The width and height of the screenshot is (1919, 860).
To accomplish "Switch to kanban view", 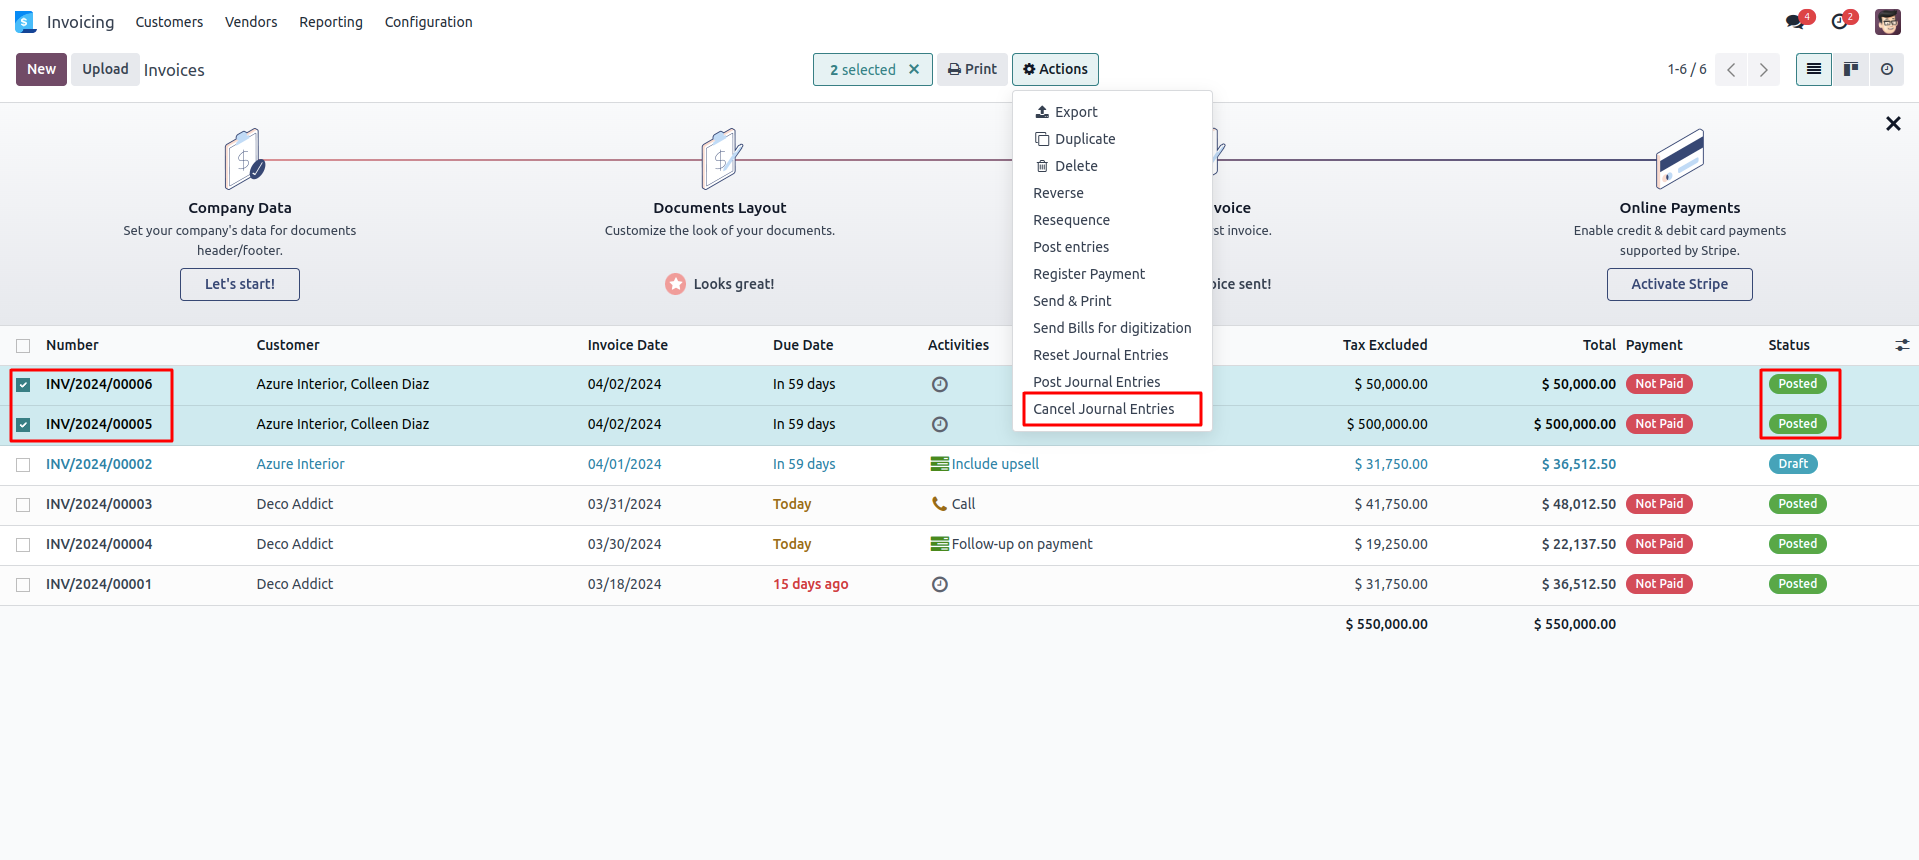I will click(1851, 69).
